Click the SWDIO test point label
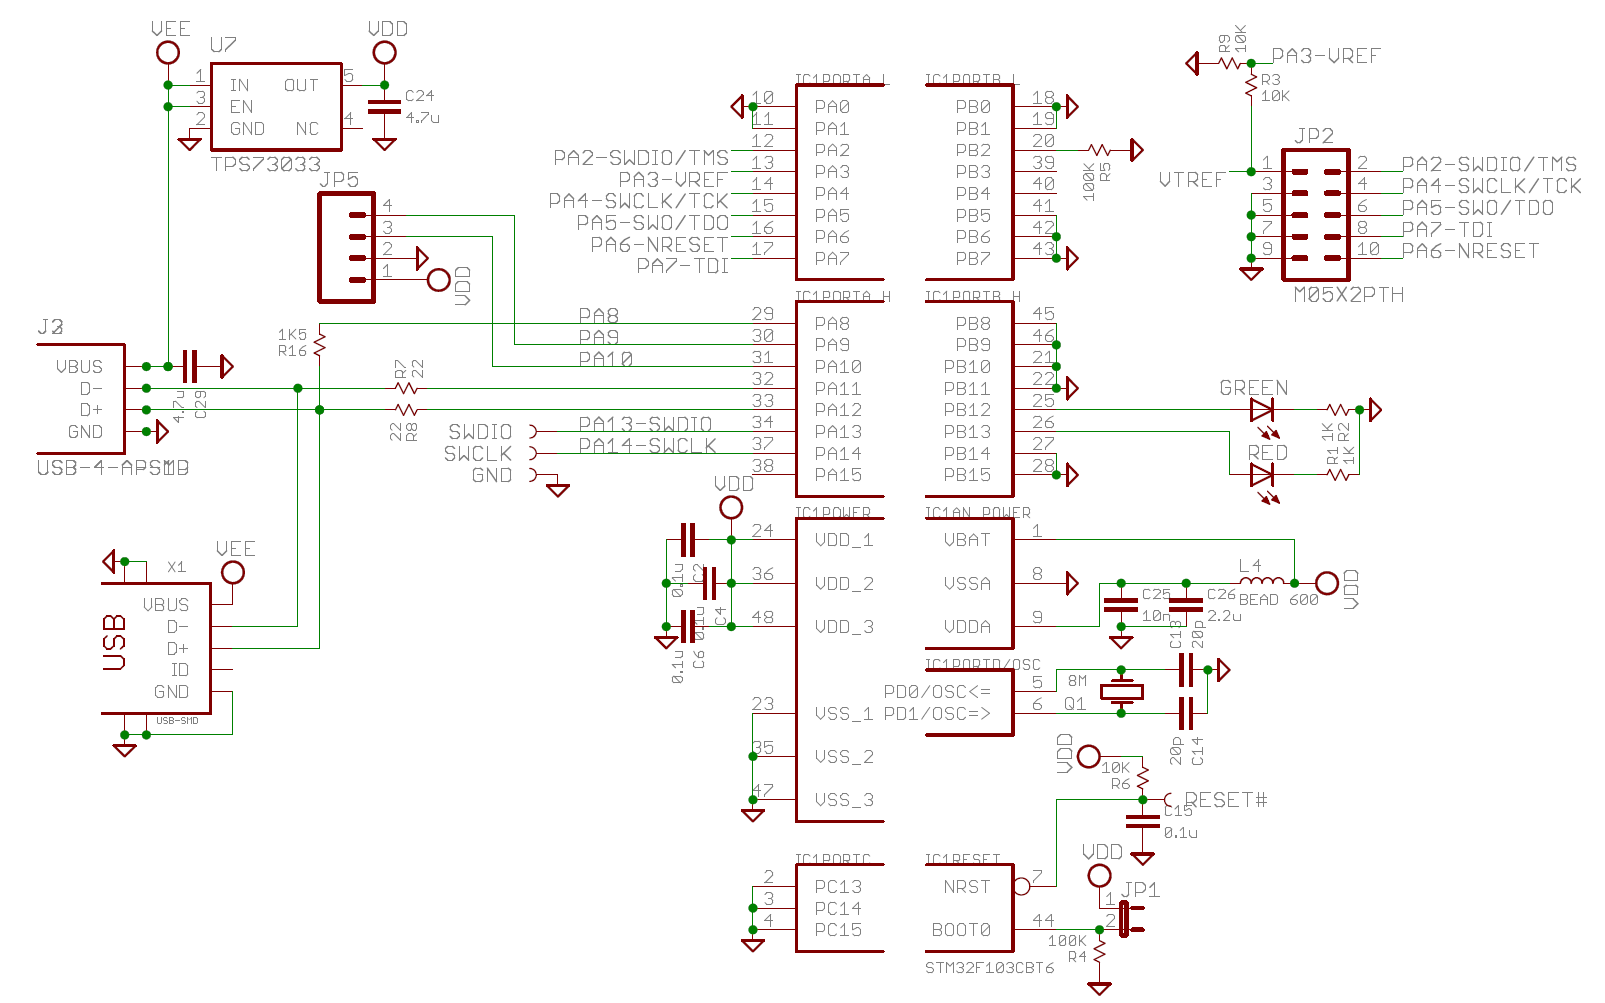This screenshot has height=1003, width=1605. pos(480,432)
